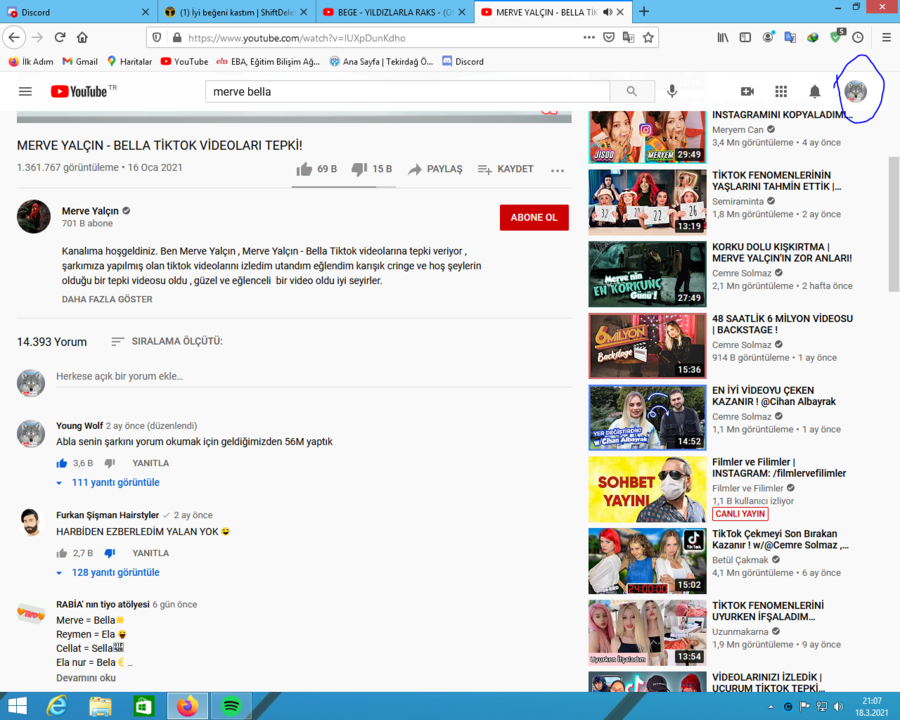Open the notifications bell
The image size is (900, 720).
[x=814, y=91]
